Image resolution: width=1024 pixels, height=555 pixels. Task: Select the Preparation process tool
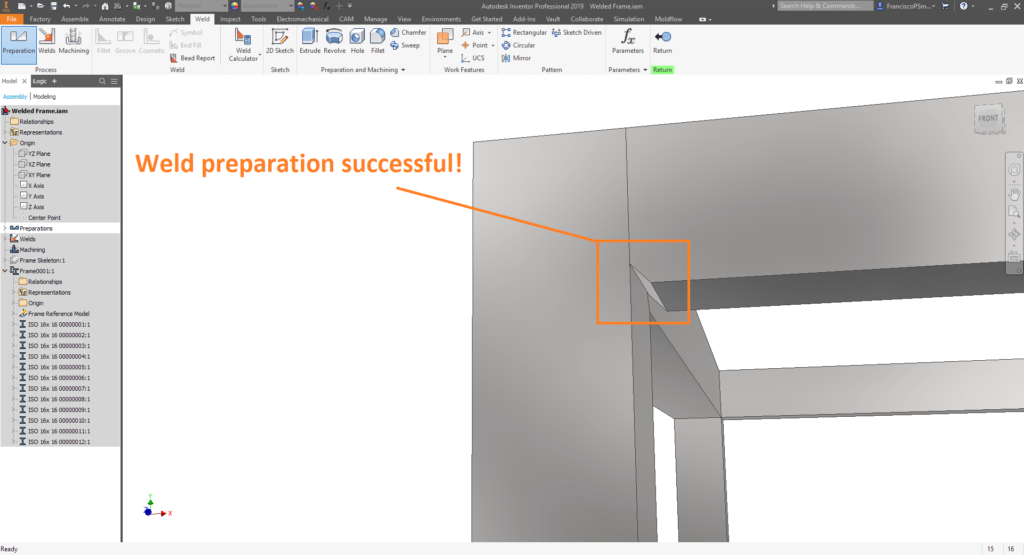click(18, 44)
